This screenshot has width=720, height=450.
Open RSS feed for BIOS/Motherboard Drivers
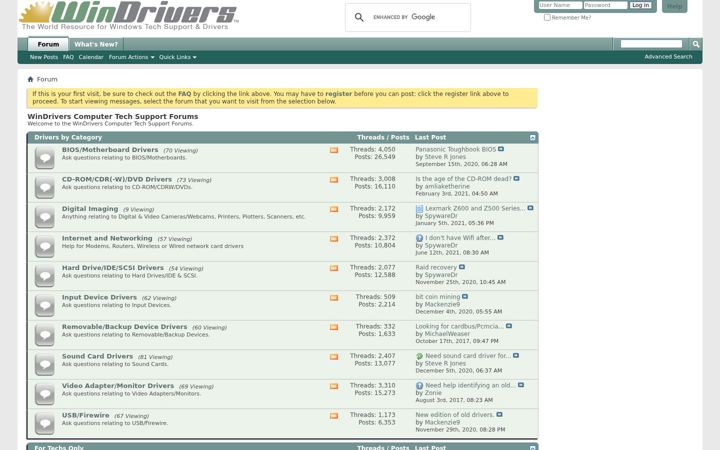[334, 150]
